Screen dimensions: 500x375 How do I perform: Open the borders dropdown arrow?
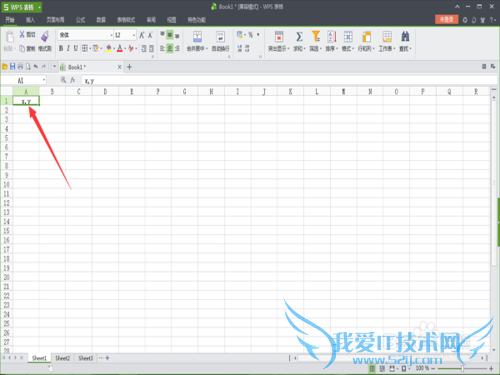pos(90,49)
